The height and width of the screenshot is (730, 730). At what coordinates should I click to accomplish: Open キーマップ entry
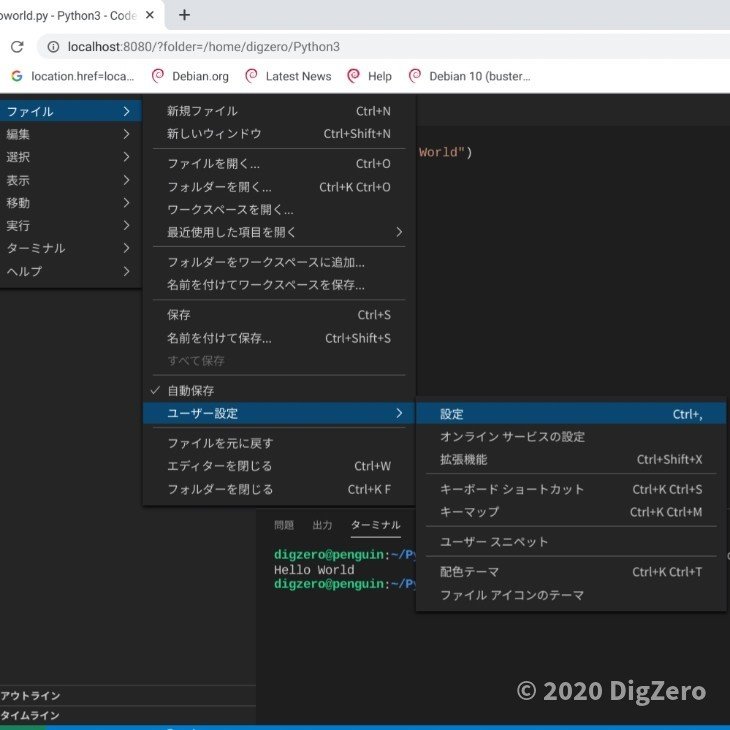click(x=571, y=512)
